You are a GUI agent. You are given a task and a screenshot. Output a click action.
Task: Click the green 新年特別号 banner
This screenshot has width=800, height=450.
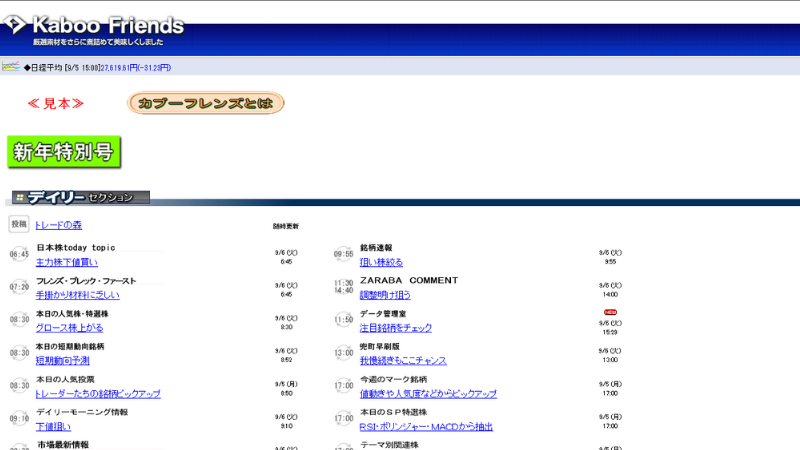coord(64,152)
